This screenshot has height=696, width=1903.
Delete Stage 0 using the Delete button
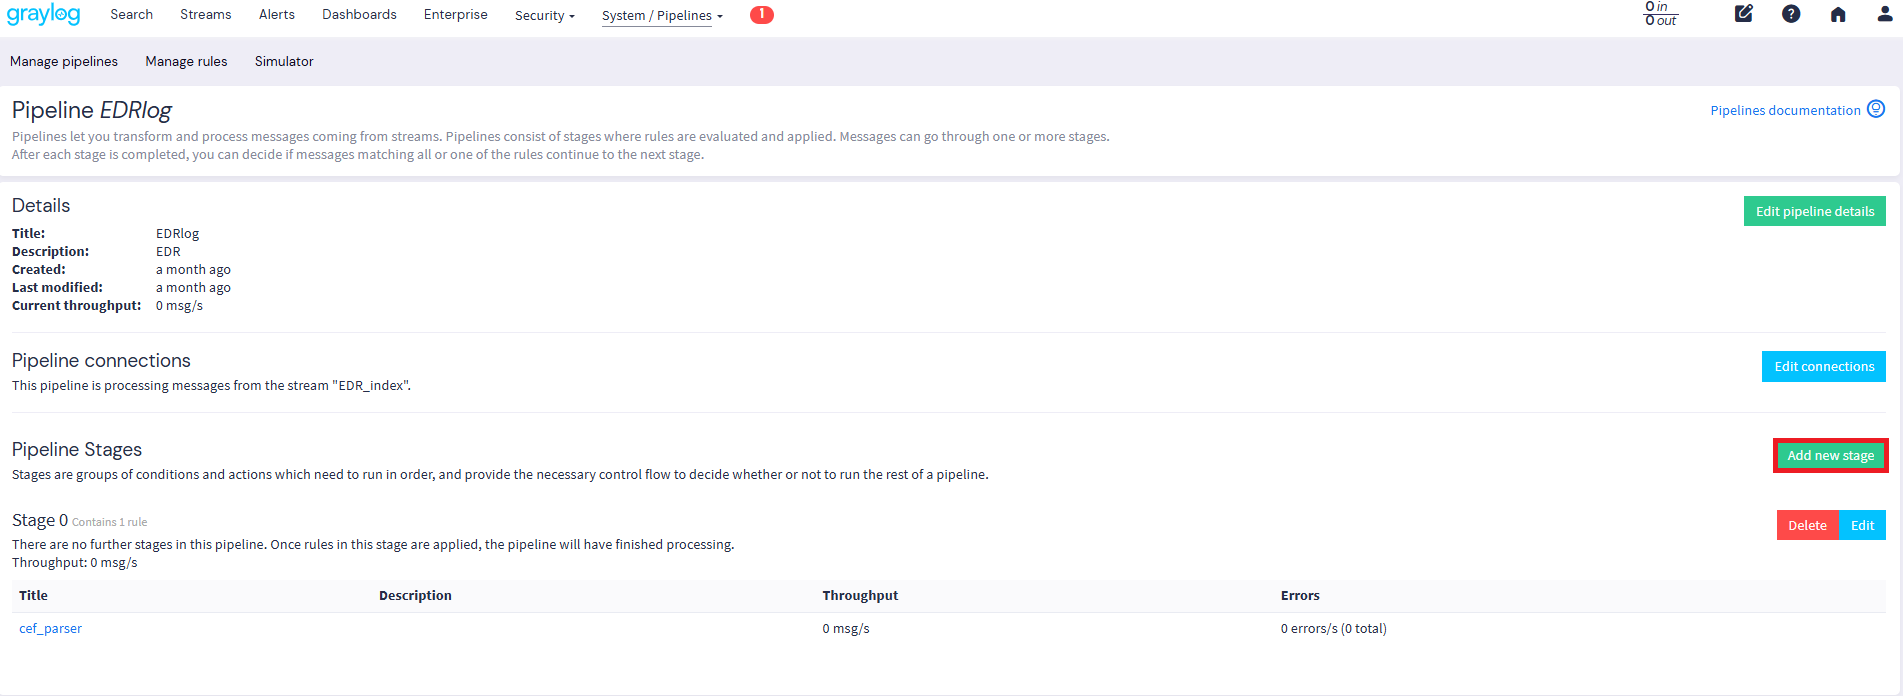click(x=1807, y=525)
